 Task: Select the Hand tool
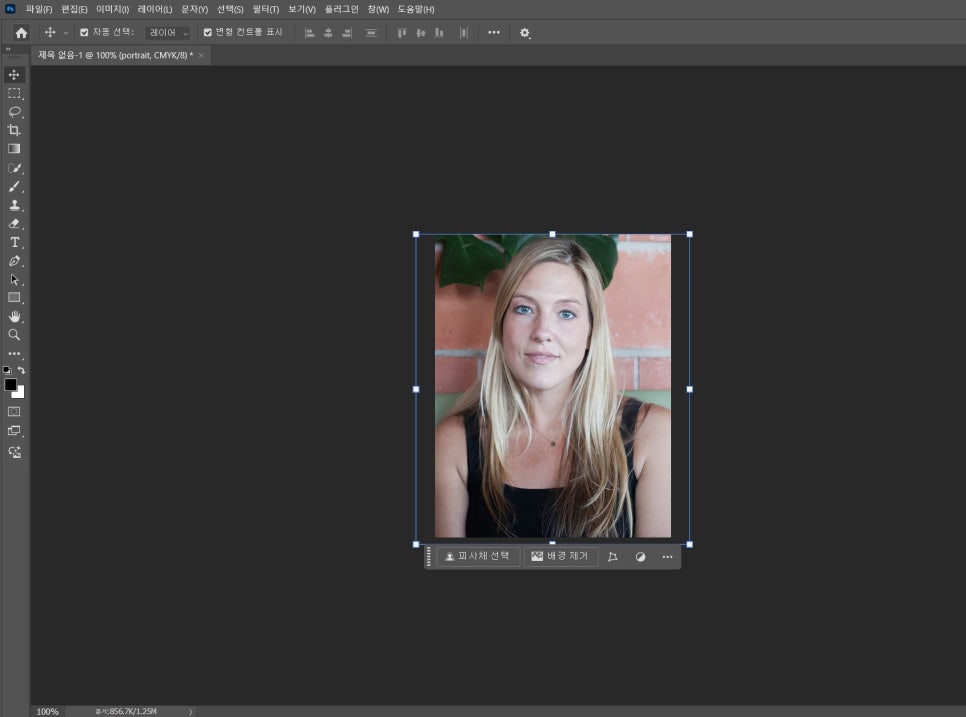(x=14, y=317)
